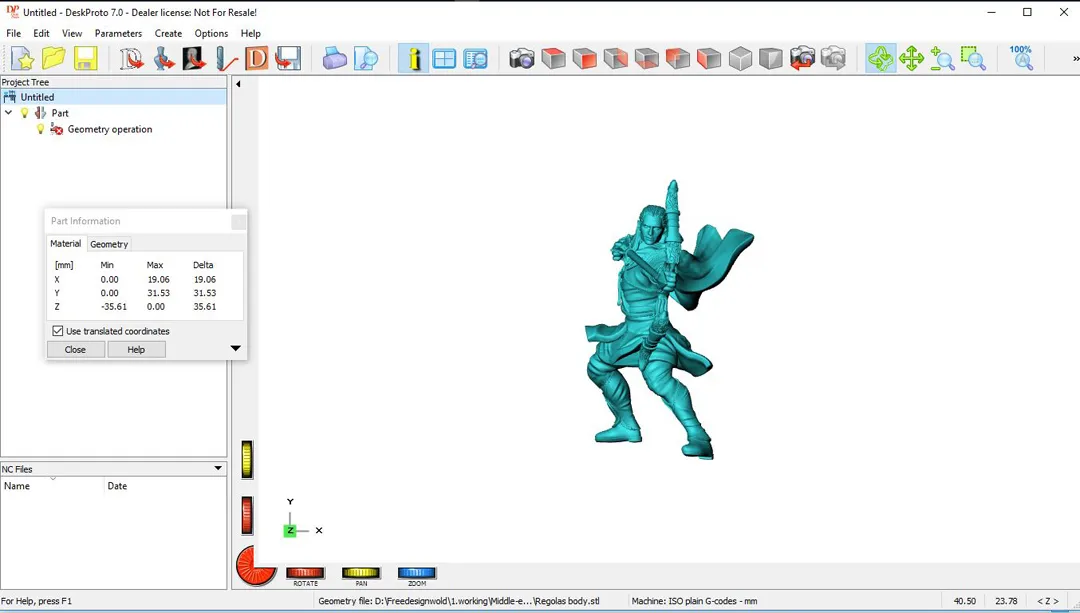Click the zoom-list view icon beside four-pane
Viewport: 1080px width, 613px height.
(475, 59)
